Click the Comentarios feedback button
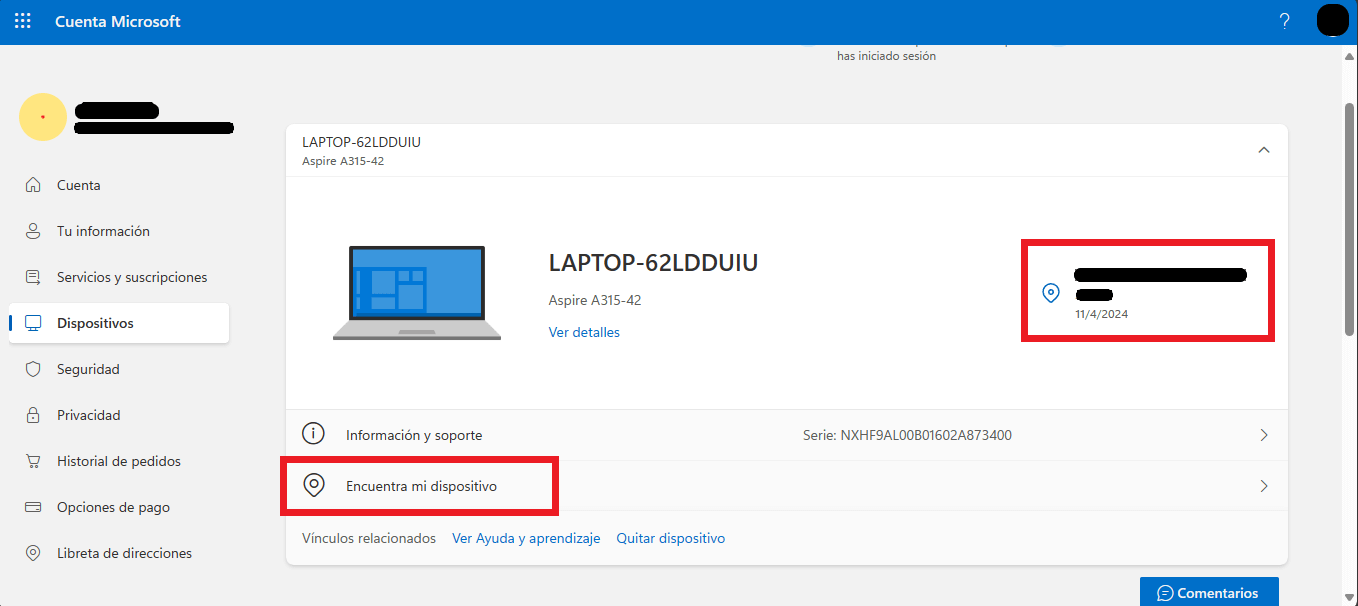The width and height of the screenshot is (1358, 606). pos(1209,592)
